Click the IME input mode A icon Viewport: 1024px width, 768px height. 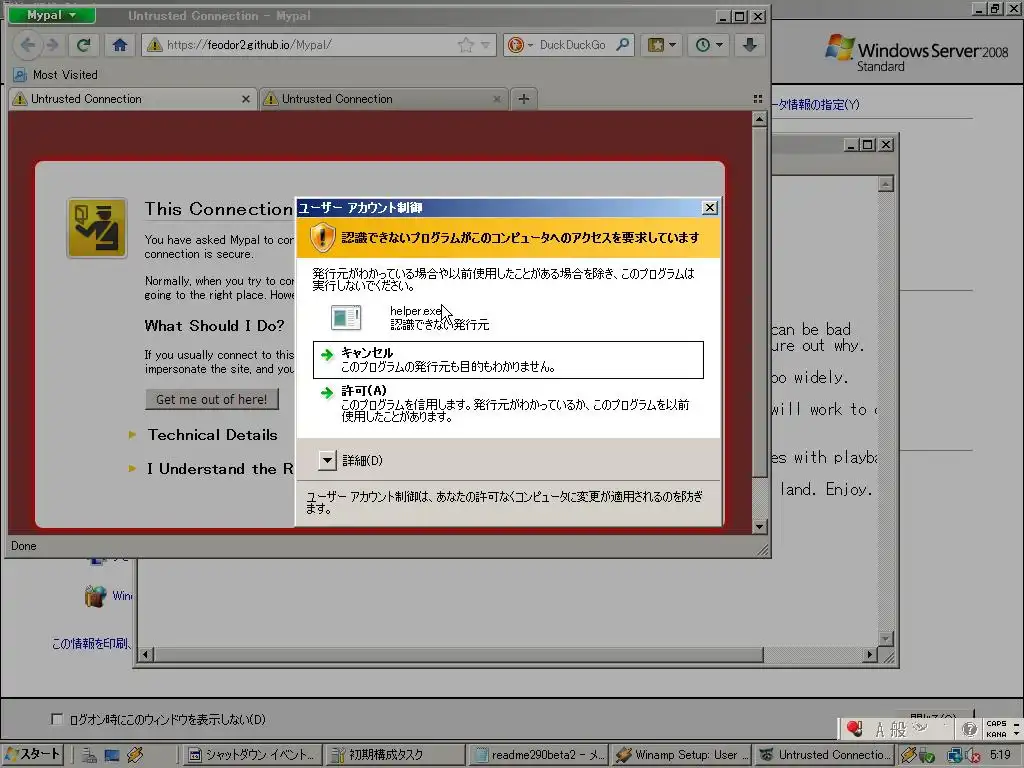pos(880,729)
